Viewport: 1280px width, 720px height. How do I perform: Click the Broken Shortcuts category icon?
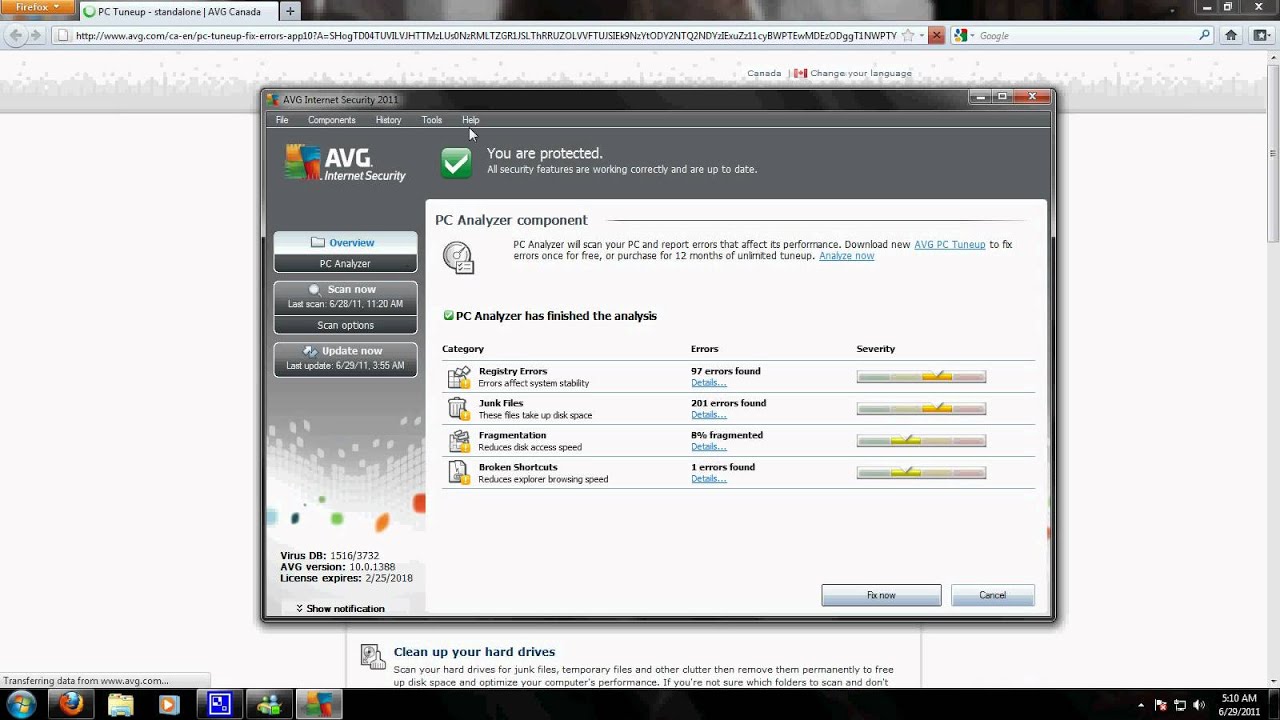tap(459, 472)
